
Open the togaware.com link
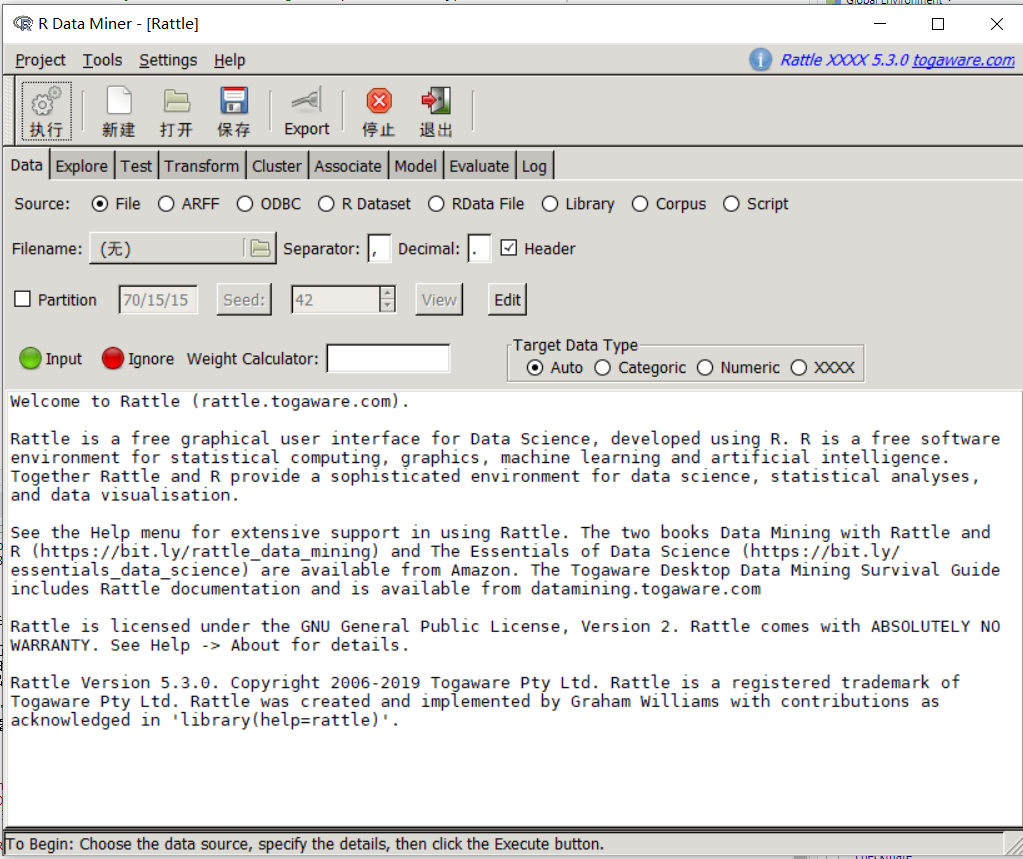click(x=962, y=60)
